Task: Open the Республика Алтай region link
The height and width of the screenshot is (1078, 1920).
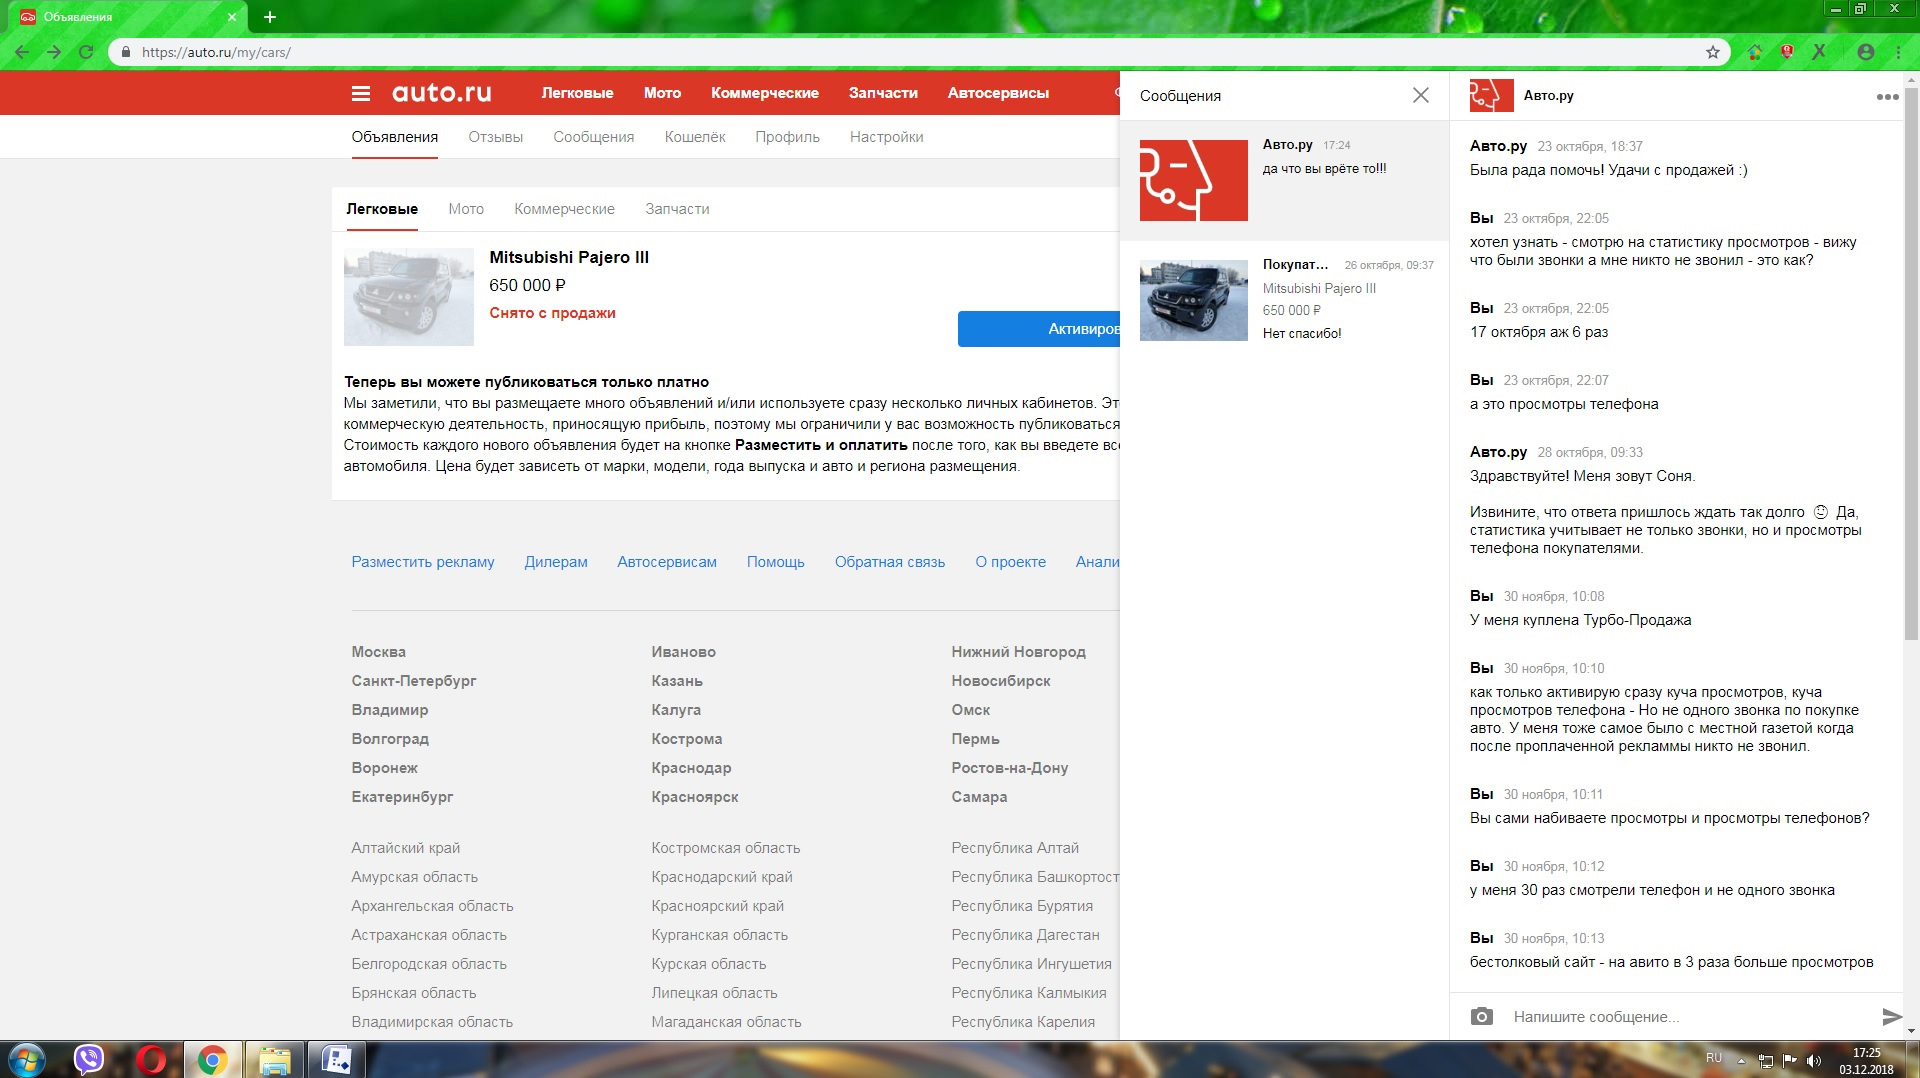Action: [x=1015, y=848]
